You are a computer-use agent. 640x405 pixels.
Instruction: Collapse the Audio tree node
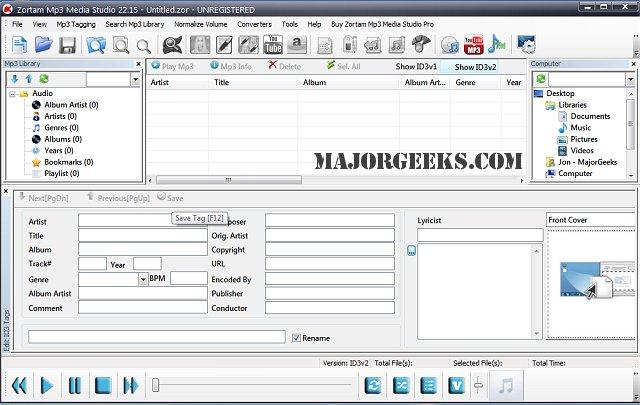[13, 94]
